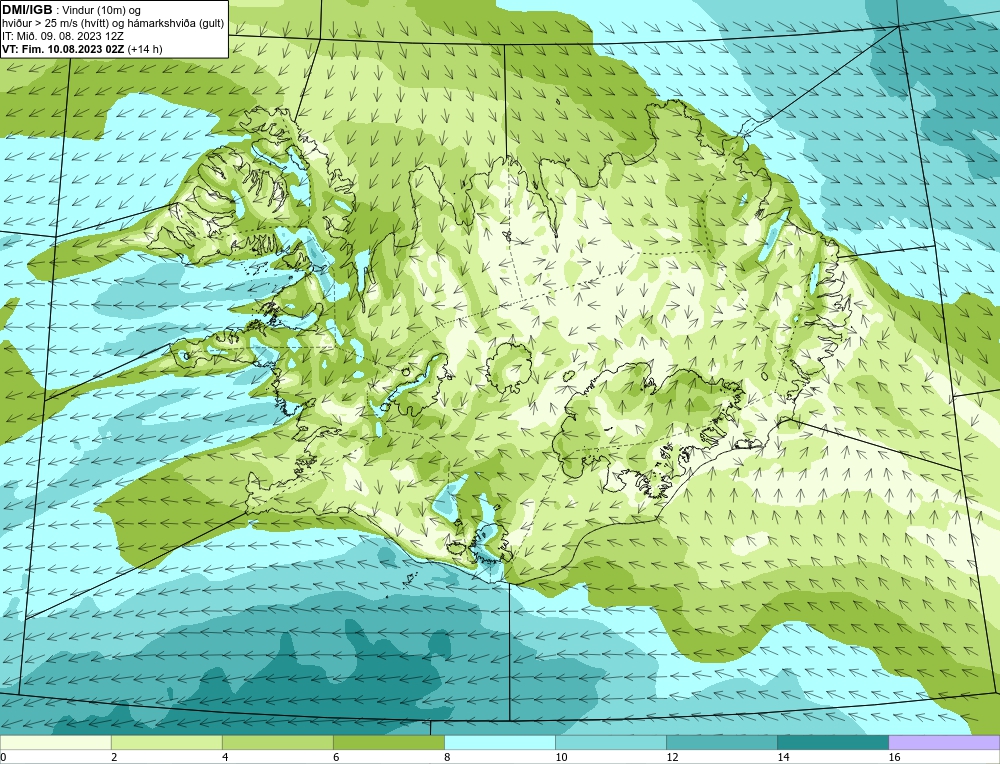Click the 14–16 m/s dark teal legend swatch
The image size is (1000, 764).
point(832,742)
